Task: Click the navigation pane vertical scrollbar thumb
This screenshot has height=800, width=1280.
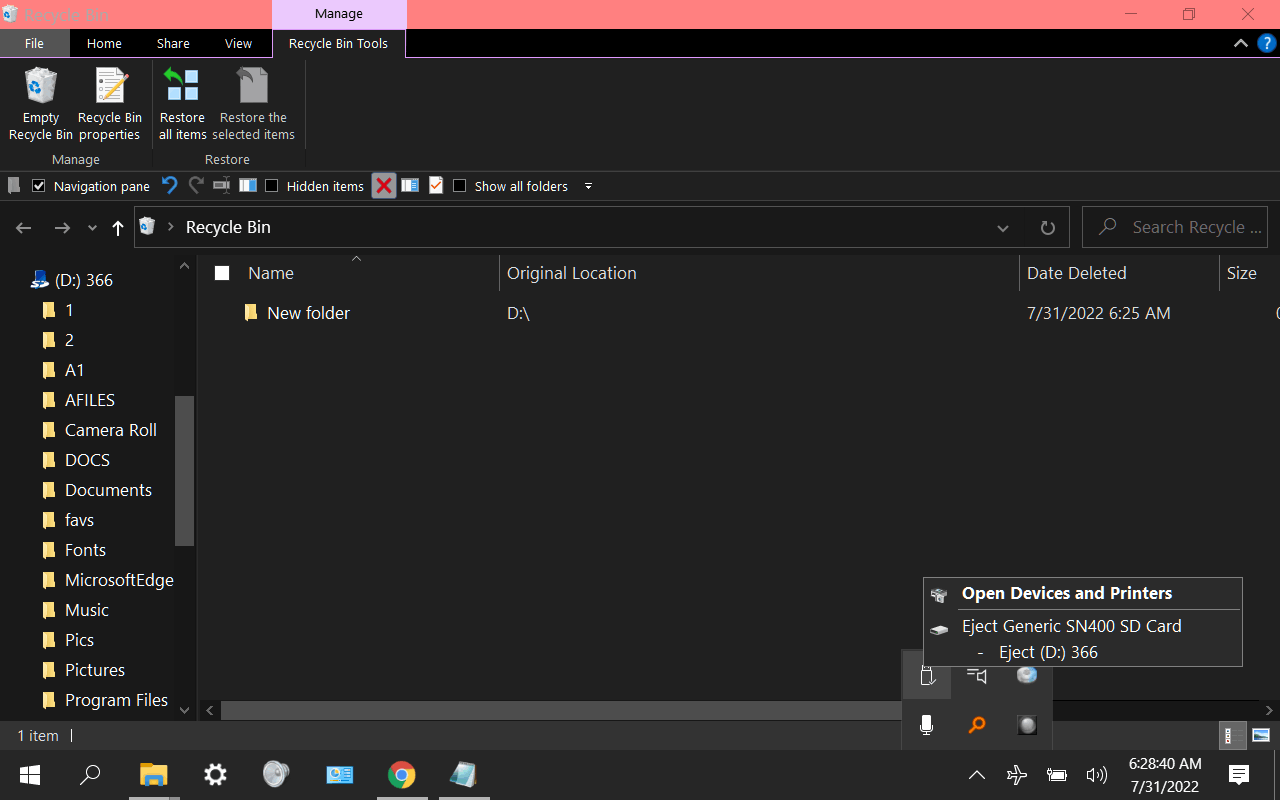Action: click(x=184, y=471)
